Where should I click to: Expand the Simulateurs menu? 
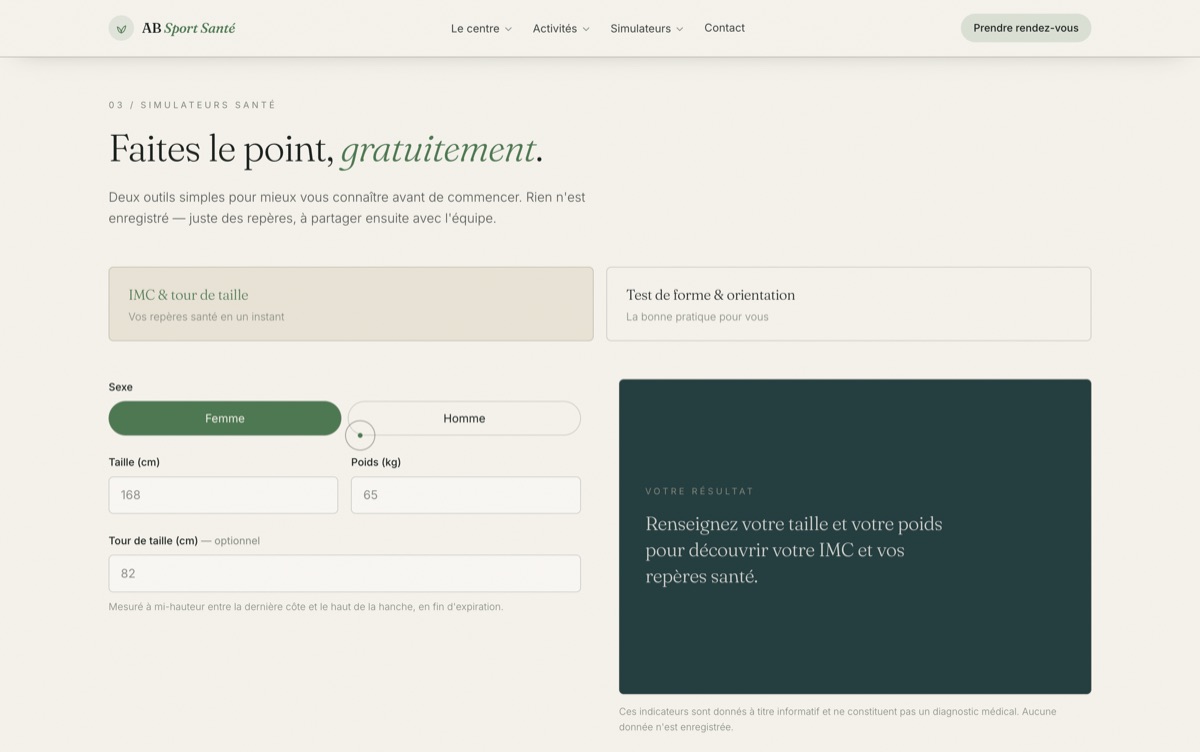647,28
